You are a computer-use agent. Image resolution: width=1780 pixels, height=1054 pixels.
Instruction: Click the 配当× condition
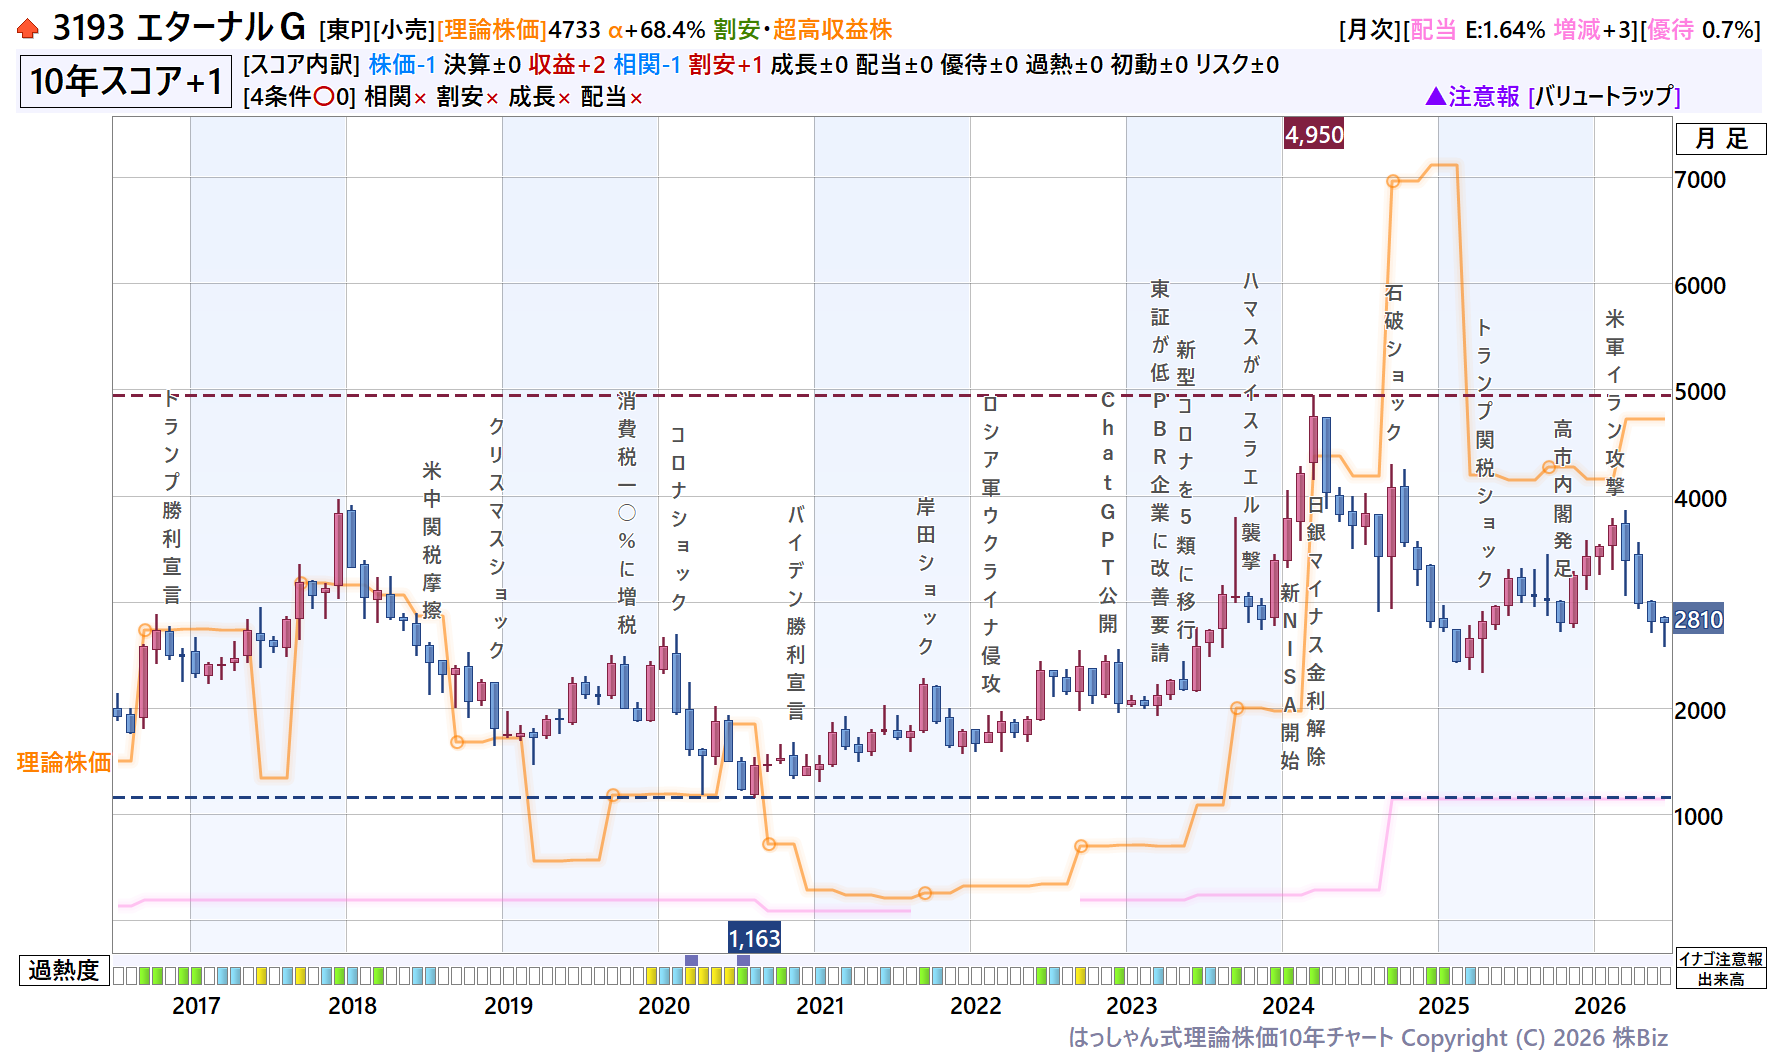[611, 97]
